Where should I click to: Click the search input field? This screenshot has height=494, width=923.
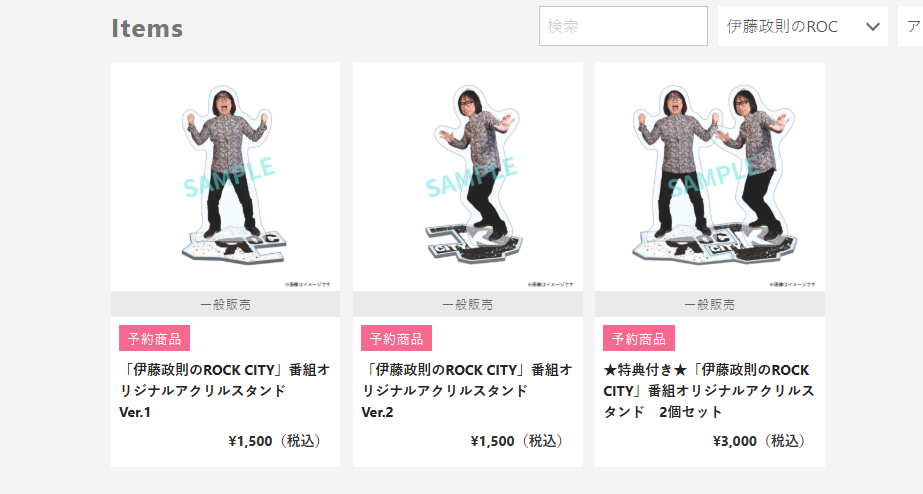[623, 26]
